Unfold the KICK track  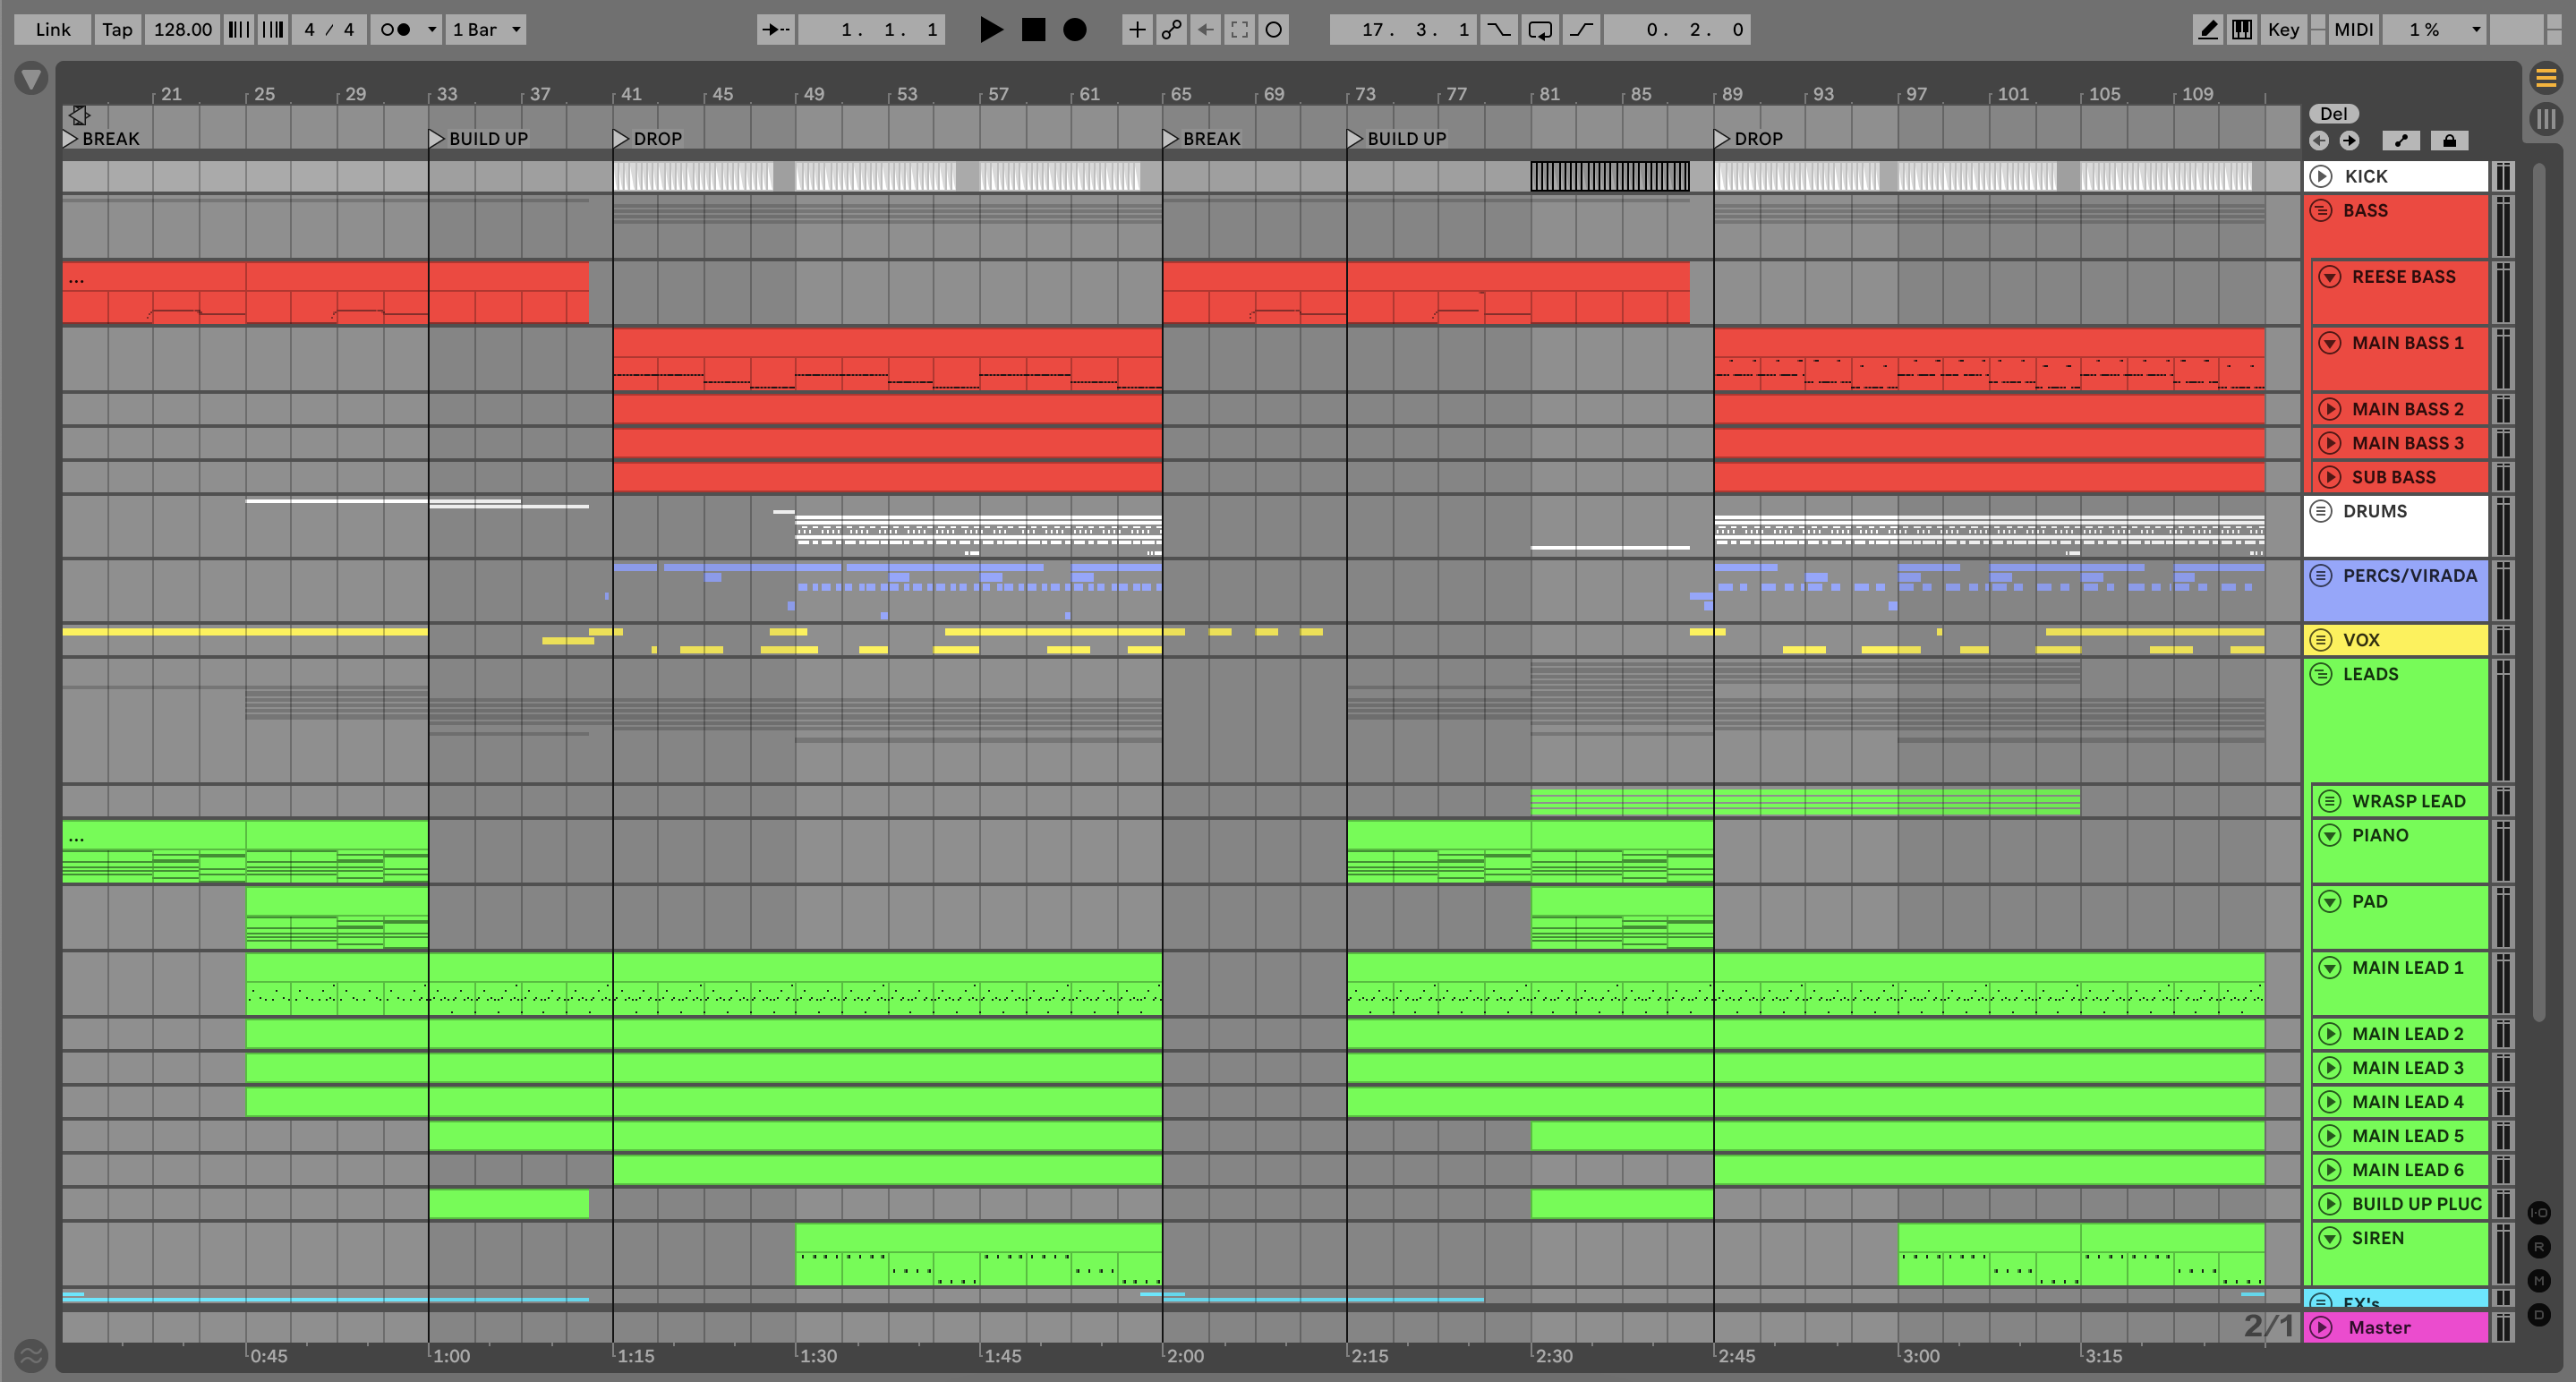pyautogui.click(x=2322, y=177)
